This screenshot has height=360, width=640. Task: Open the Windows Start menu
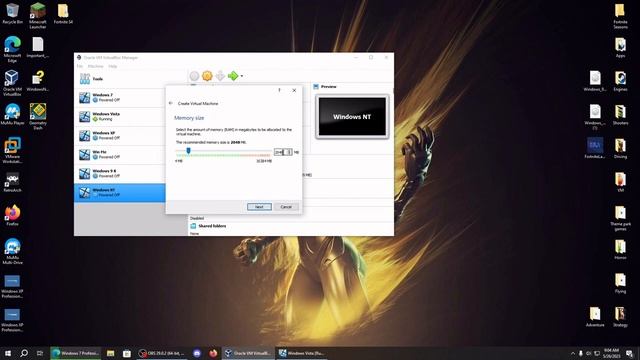coord(7,353)
